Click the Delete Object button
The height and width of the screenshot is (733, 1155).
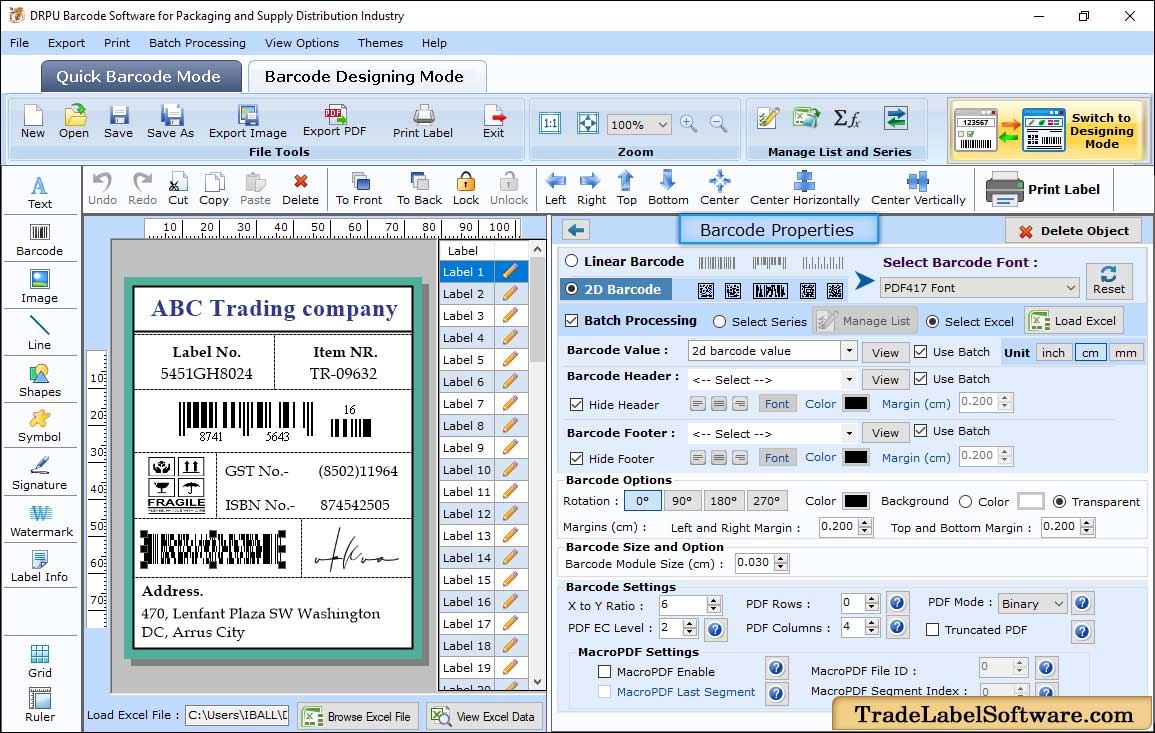pyautogui.click(x=1073, y=231)
